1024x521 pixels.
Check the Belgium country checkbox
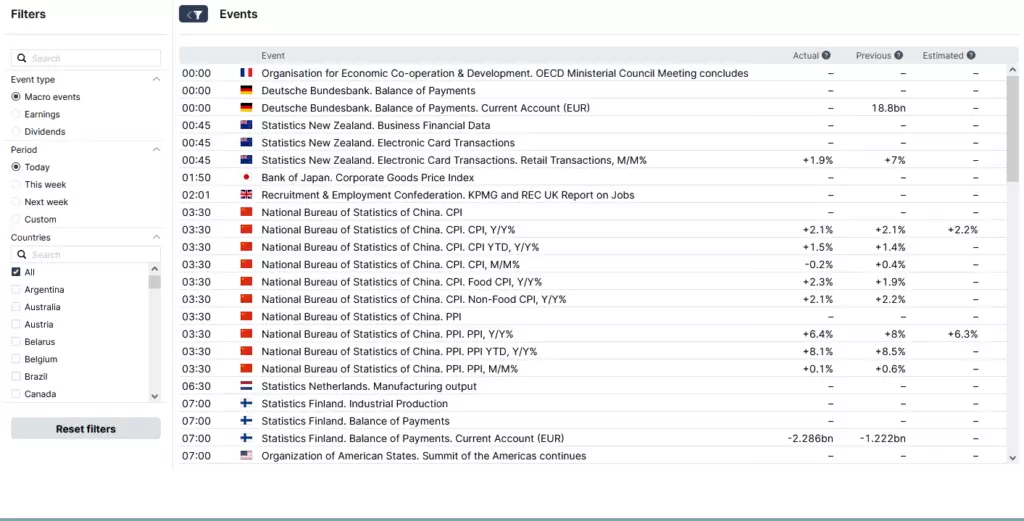click(16, 359)
